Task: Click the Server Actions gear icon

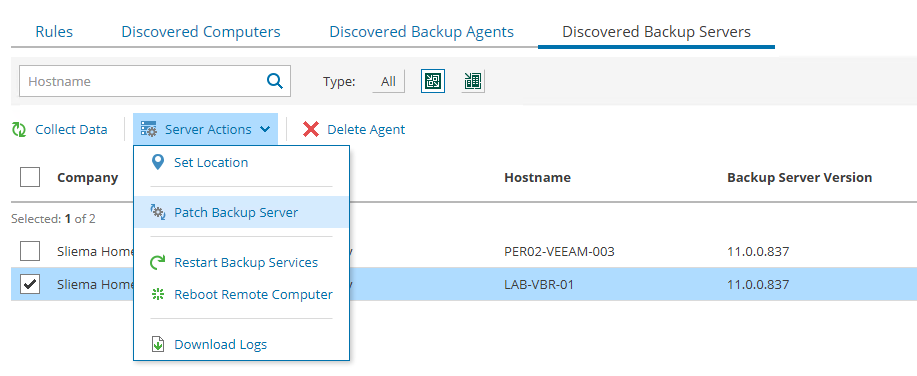Action: coord(149,130)
